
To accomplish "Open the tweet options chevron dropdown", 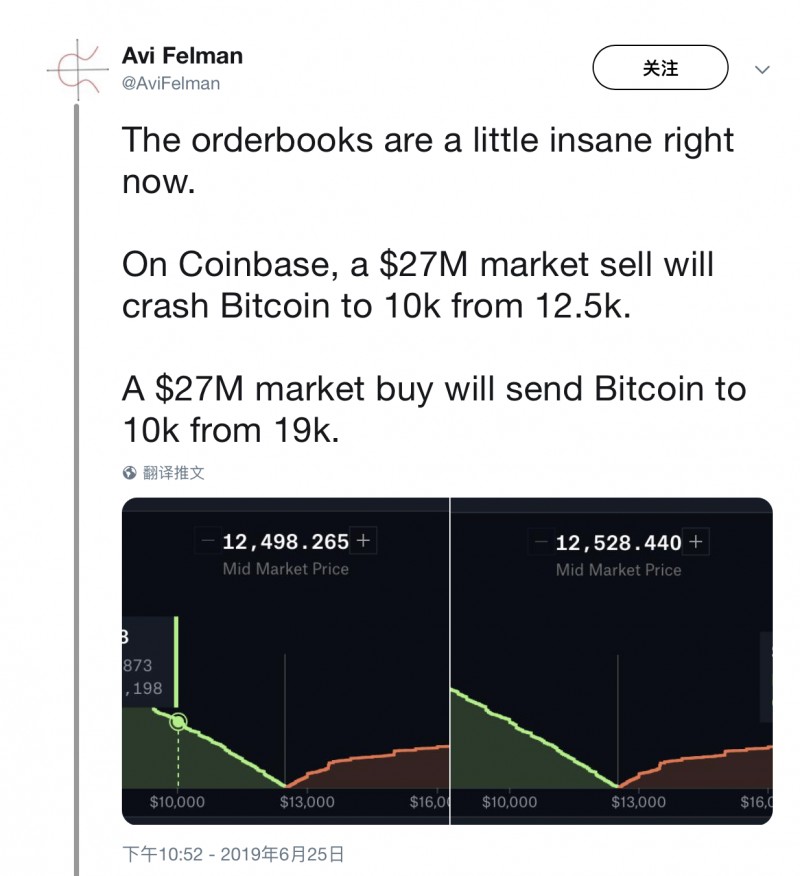I will coord(763,70).
